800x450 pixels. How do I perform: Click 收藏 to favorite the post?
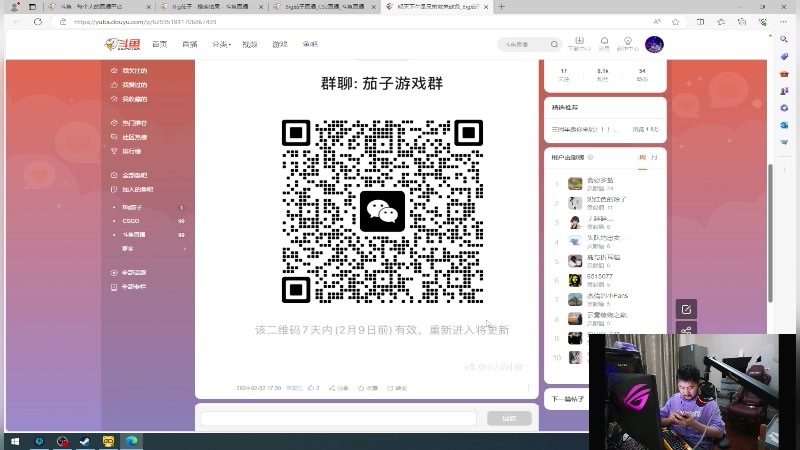[368, 388]
